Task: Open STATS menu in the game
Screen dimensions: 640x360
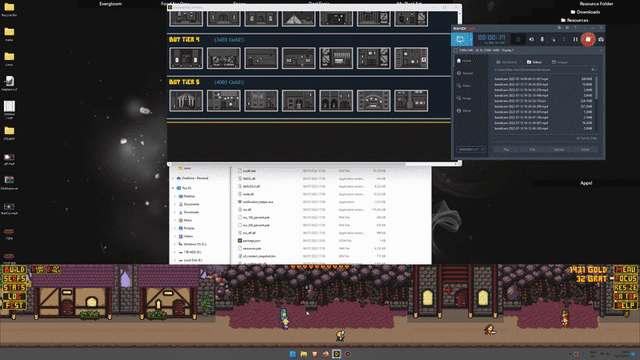Action: coord(14,287)
